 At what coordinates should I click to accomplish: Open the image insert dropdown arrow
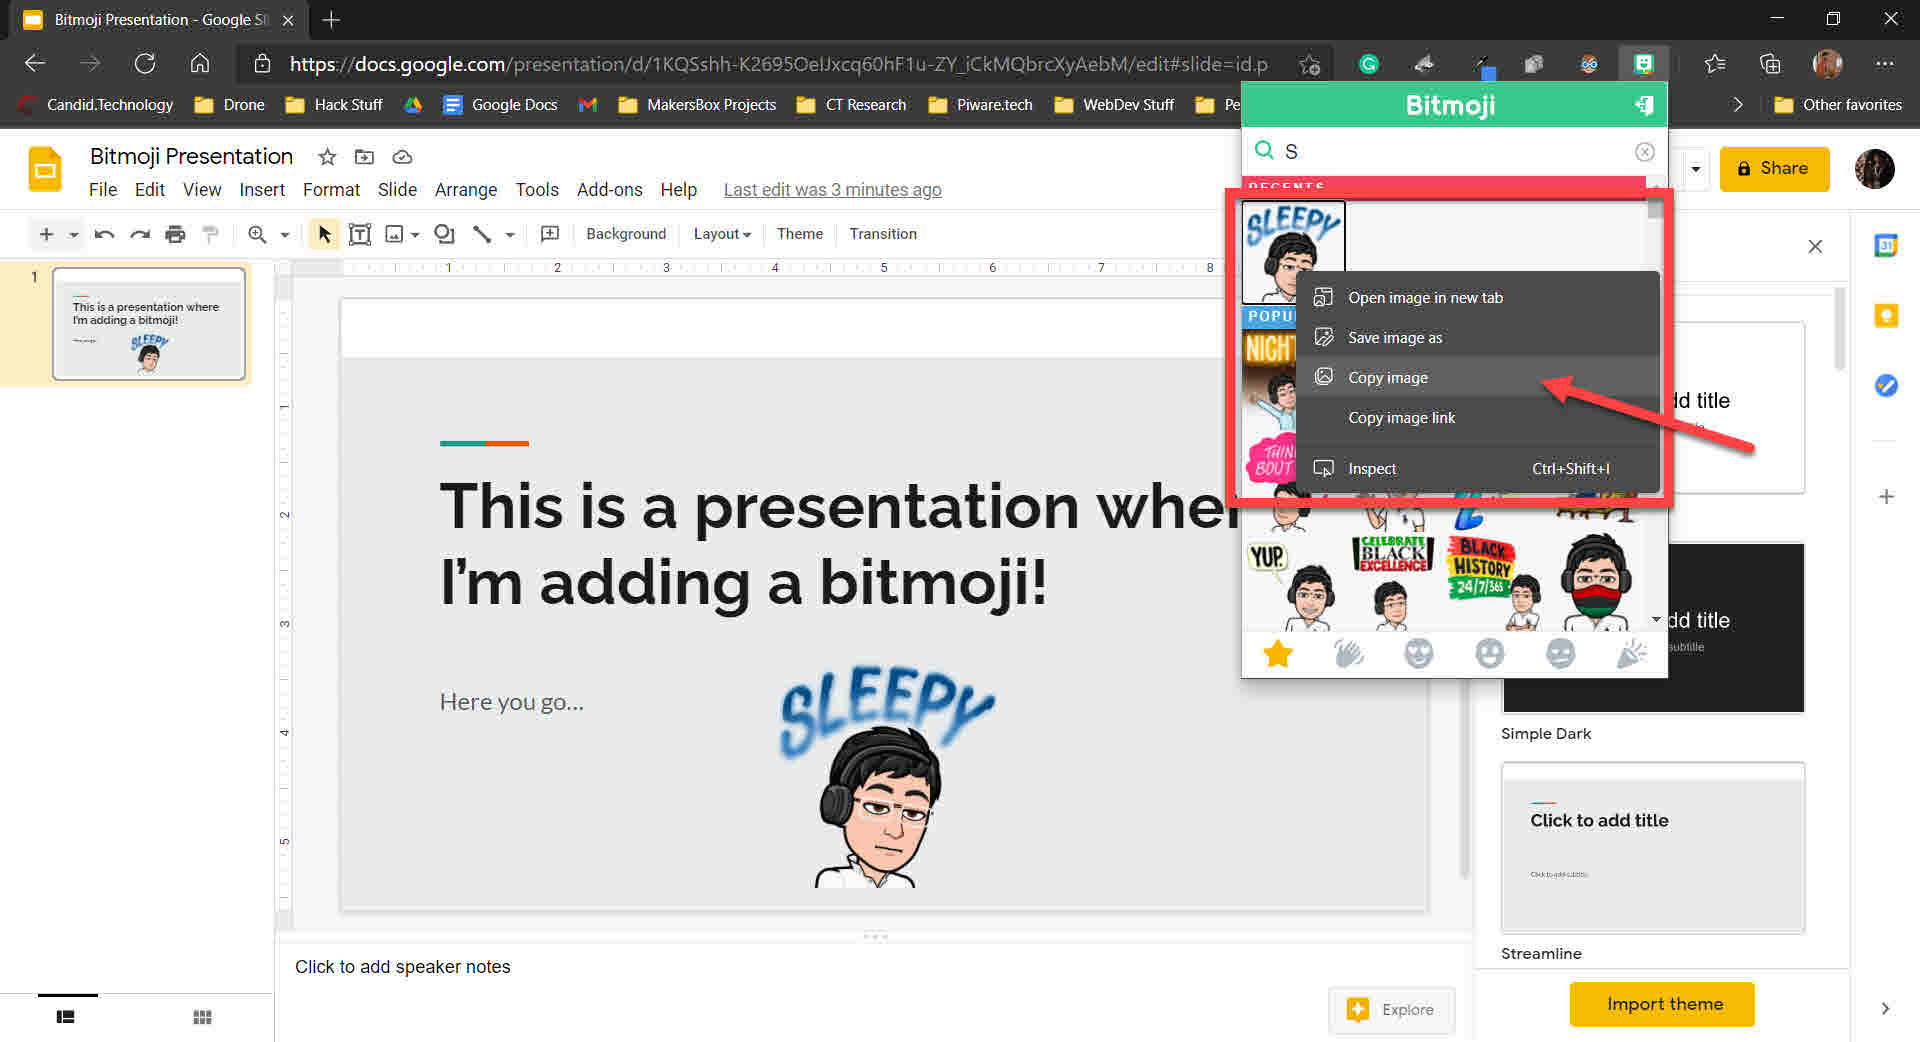415,235
